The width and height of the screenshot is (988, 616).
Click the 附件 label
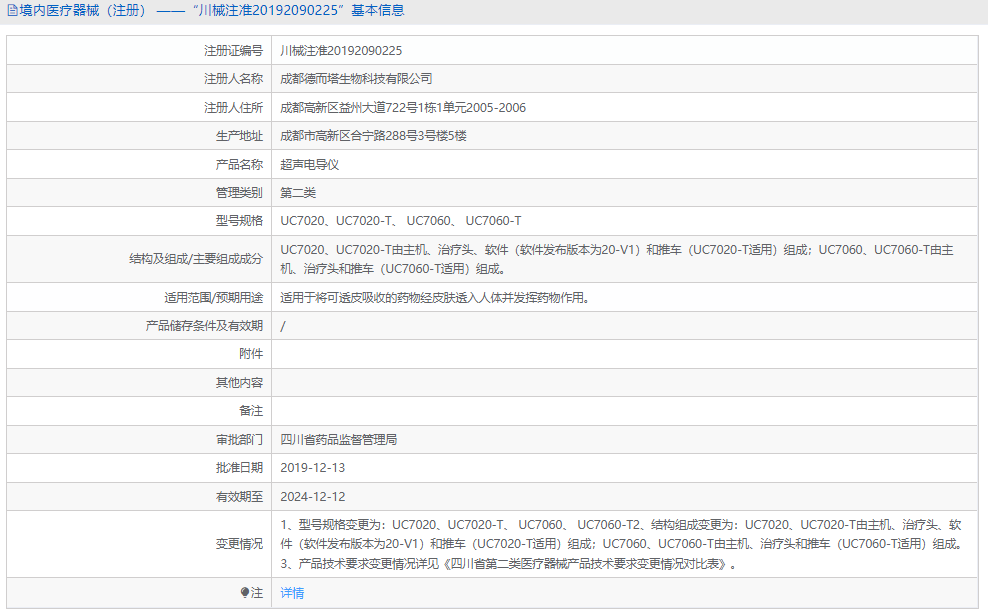coord(251,353)
